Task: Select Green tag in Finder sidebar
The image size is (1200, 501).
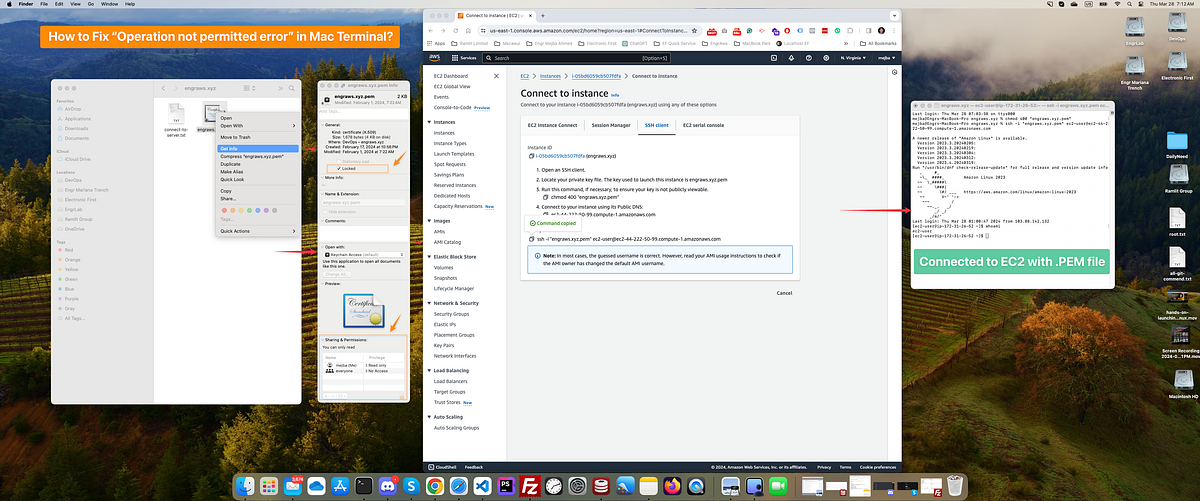Action: [x=69, y=278]
